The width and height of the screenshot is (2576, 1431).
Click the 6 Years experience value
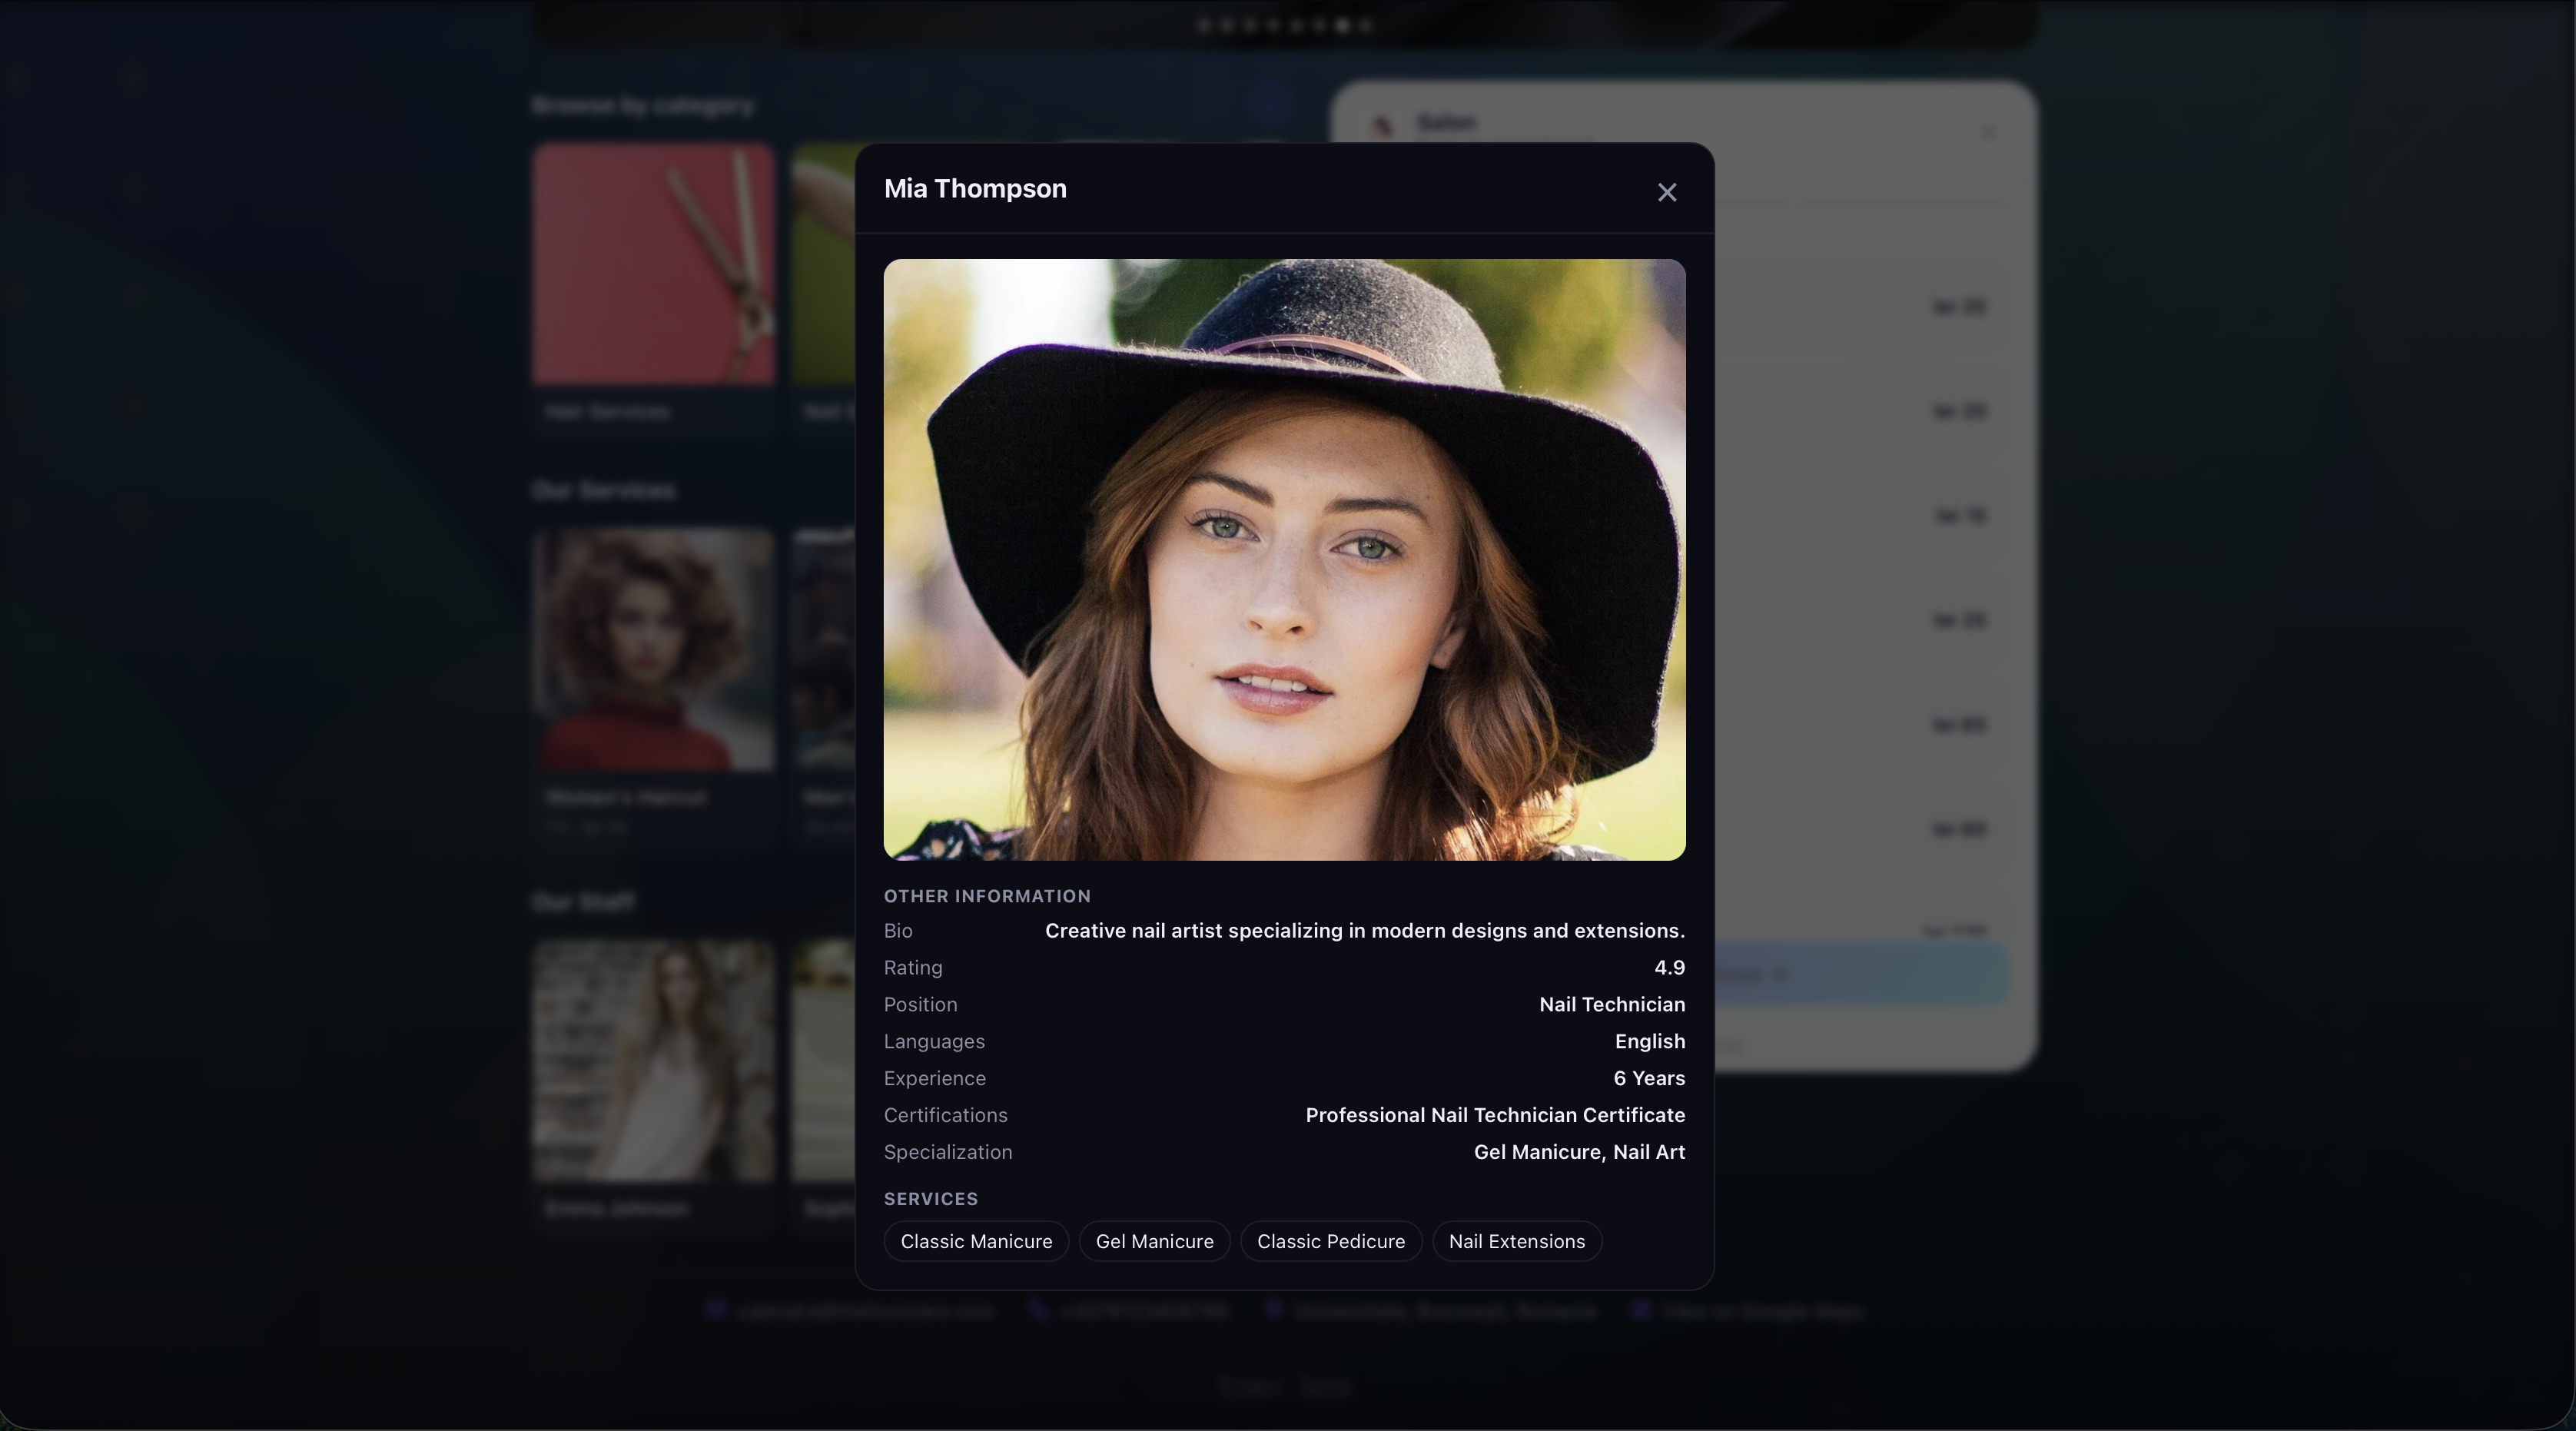[x=1648, y=1079]
